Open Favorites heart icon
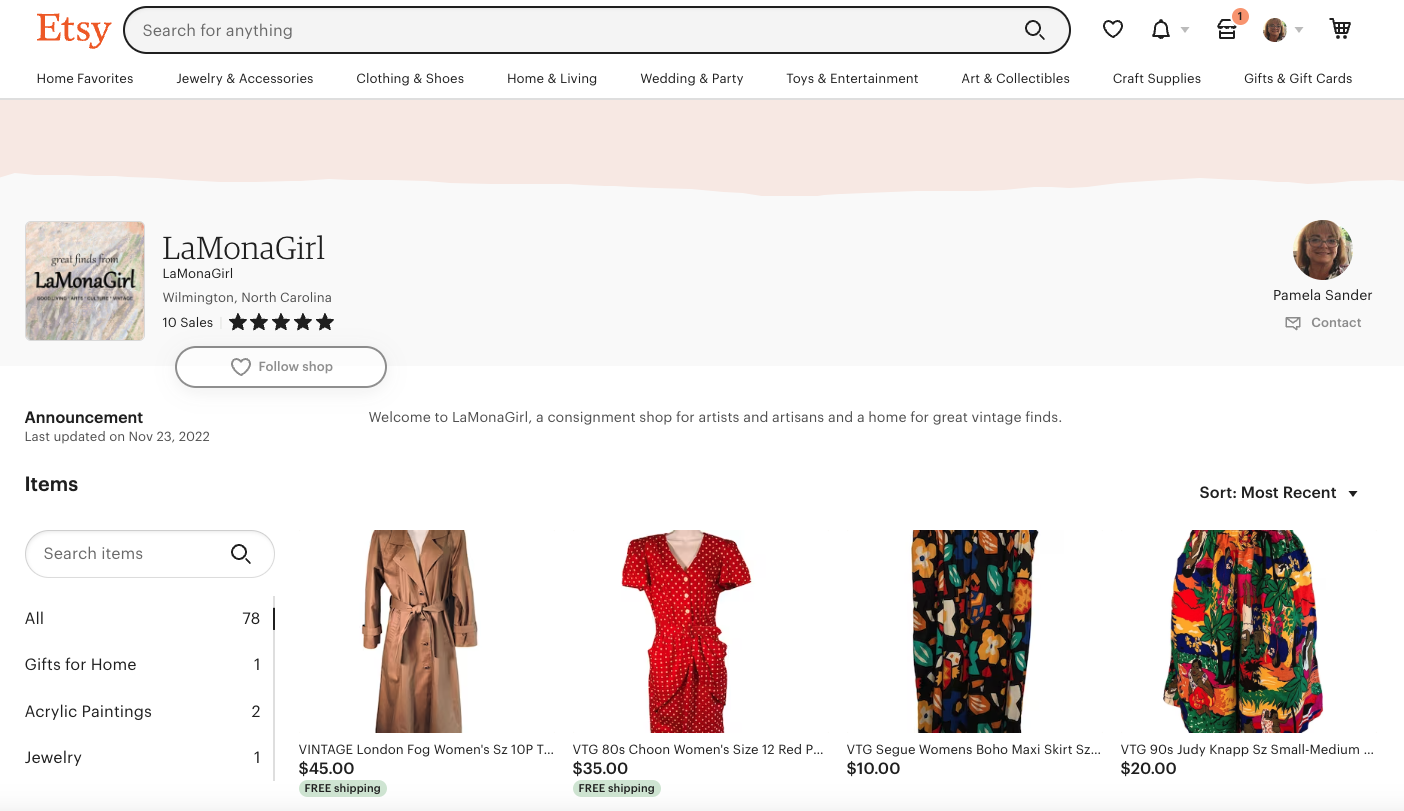1404x811 pixels. pyautogui.click(x=1112, y=30)
